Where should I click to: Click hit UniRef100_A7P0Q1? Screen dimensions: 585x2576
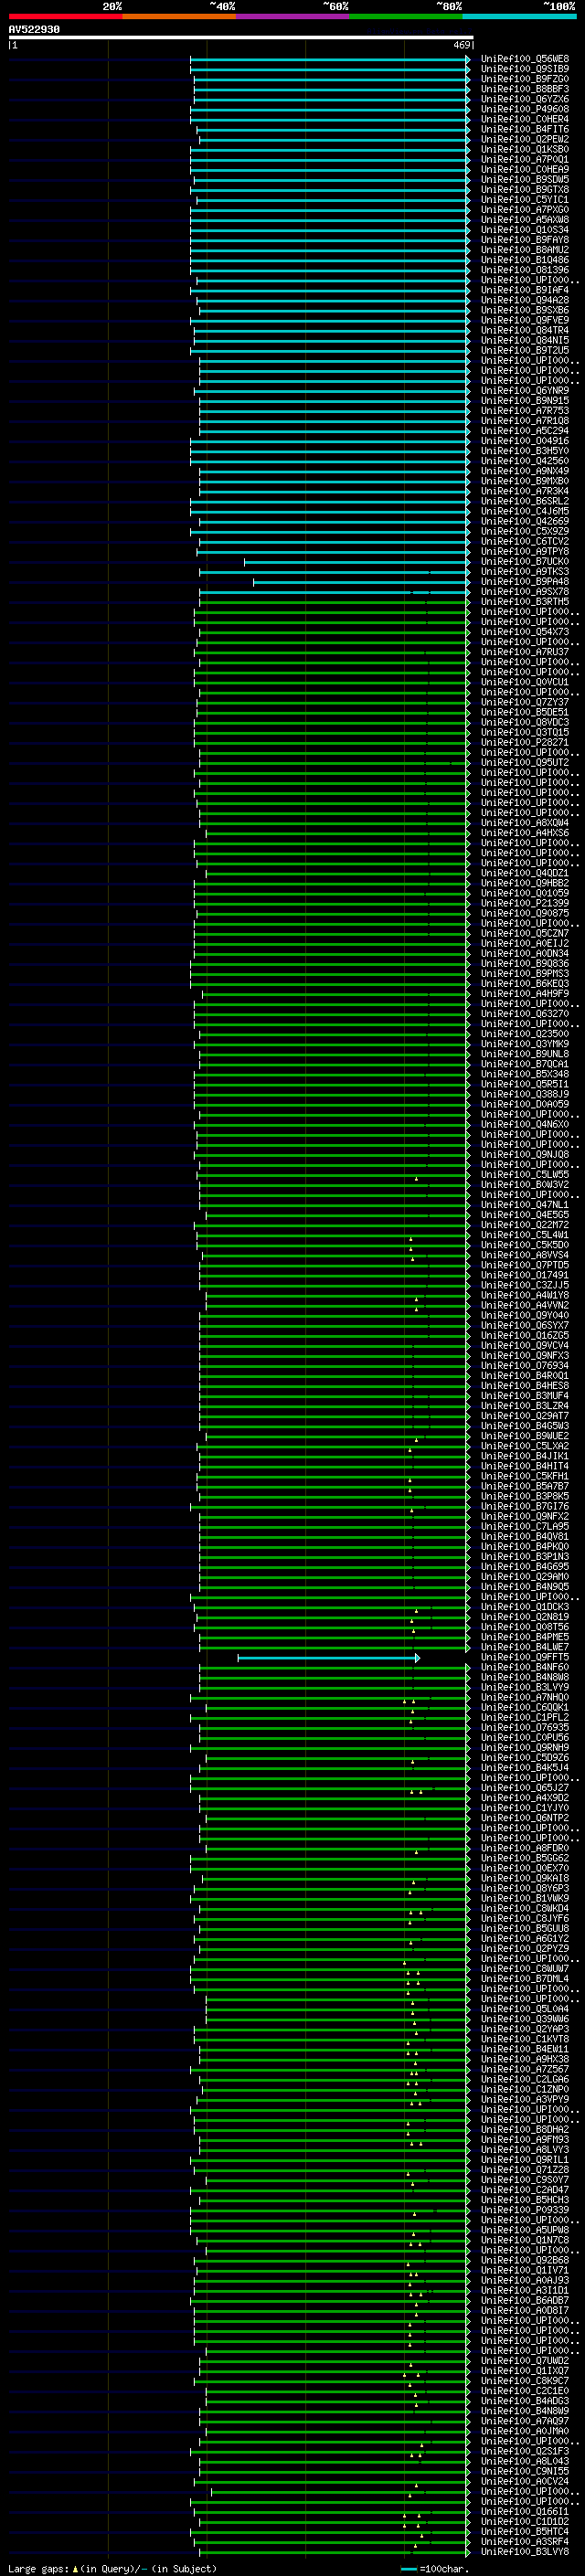[525, 160]
